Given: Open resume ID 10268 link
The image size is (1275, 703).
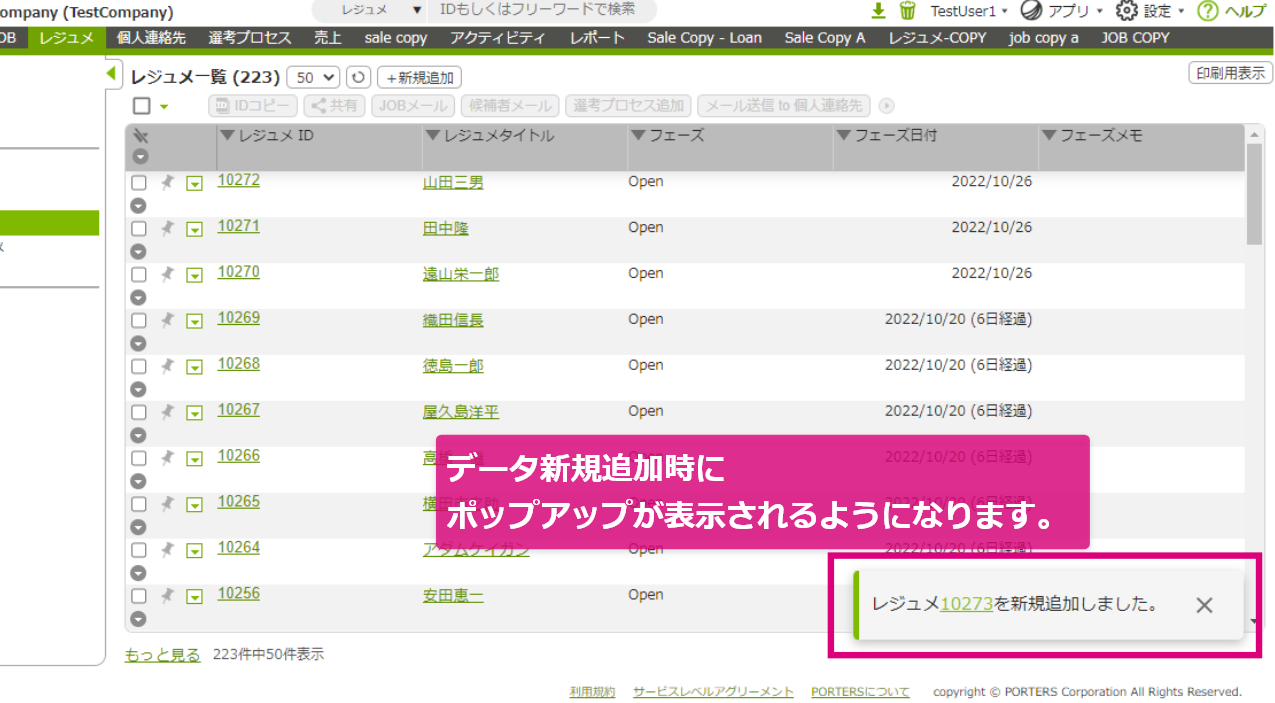Looking at the screenshot, I should pos(239,364).
